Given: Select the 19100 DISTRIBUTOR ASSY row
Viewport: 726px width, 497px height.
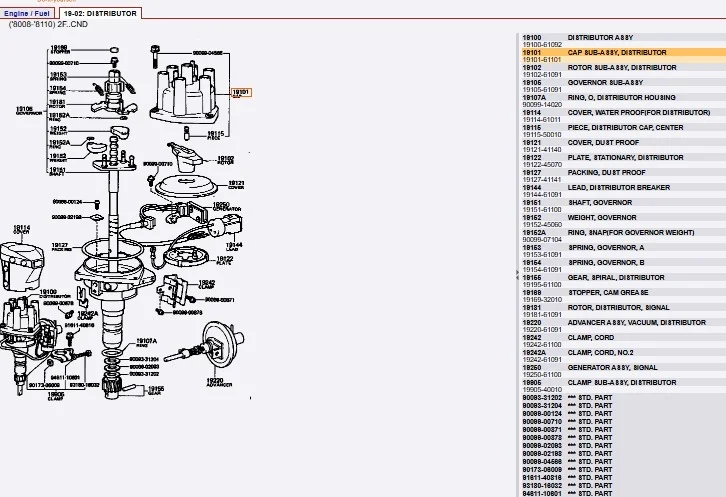Looking at the screenshot, I should pyautogui.click(x=623, y=41).
